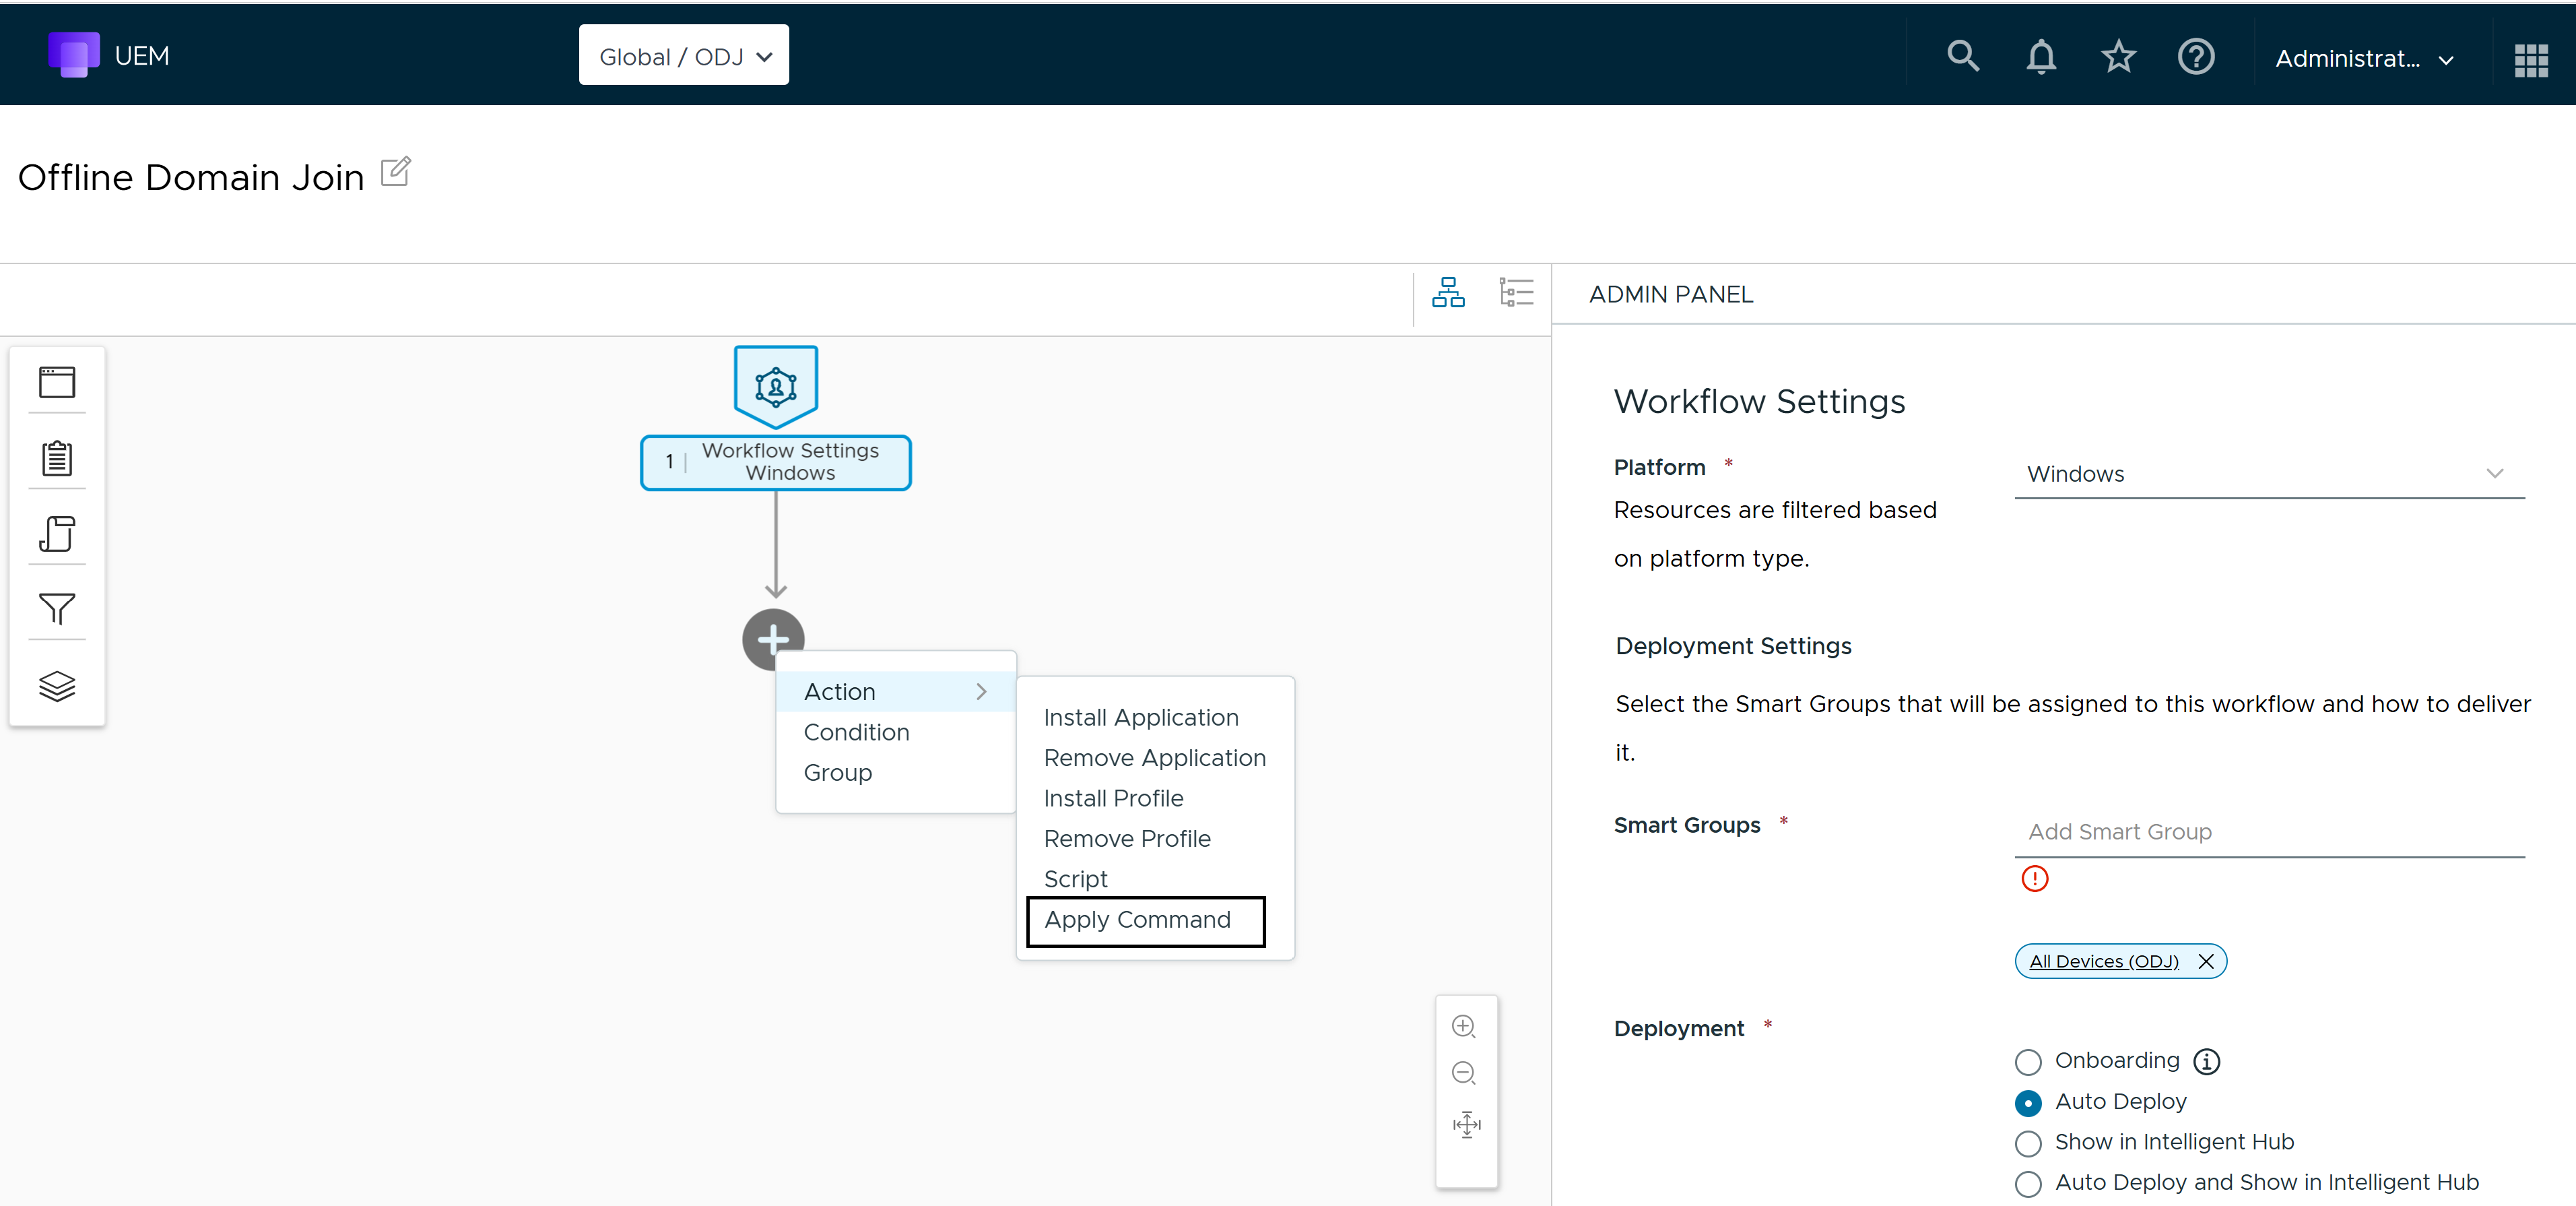Open the Global / ODJ organization dropdown
The image size is (2576, 1206).
[684, 56]
